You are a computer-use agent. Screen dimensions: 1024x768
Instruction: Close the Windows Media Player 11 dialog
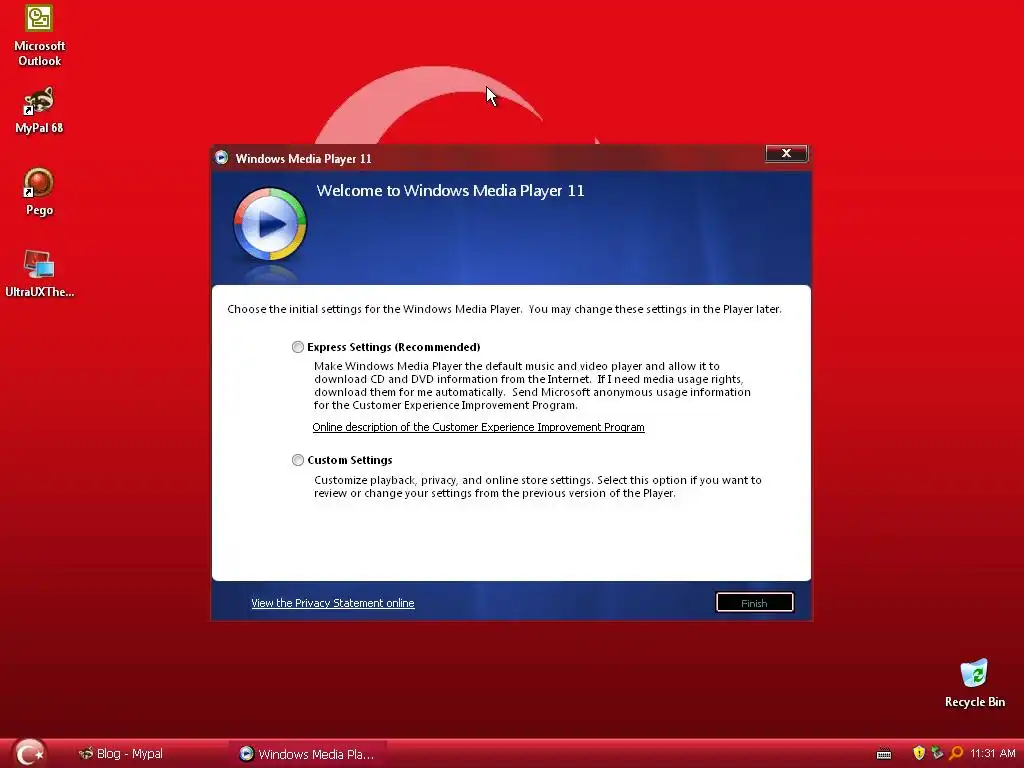pyautogui.click(x=786, y=153)
